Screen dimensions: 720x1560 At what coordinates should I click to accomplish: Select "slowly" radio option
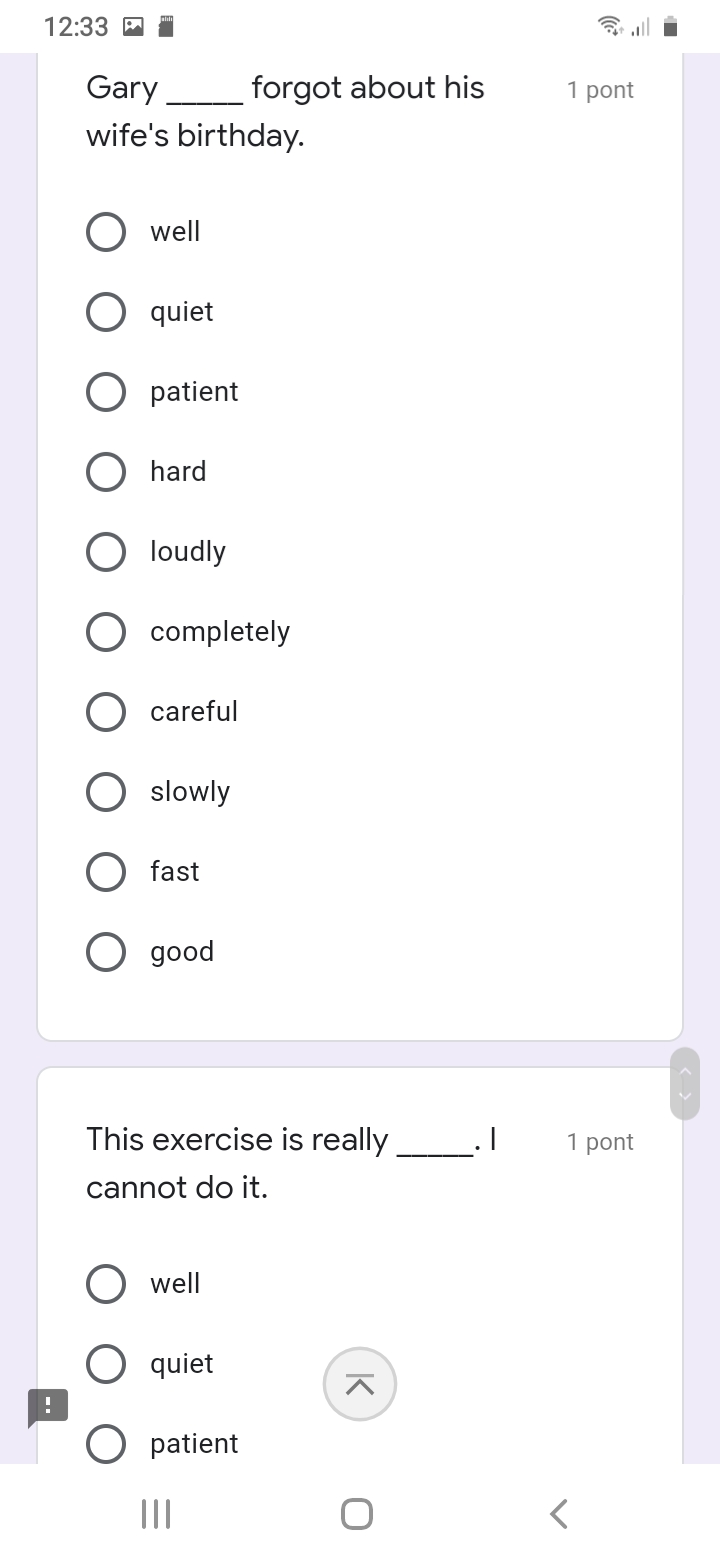pos(106,792)
